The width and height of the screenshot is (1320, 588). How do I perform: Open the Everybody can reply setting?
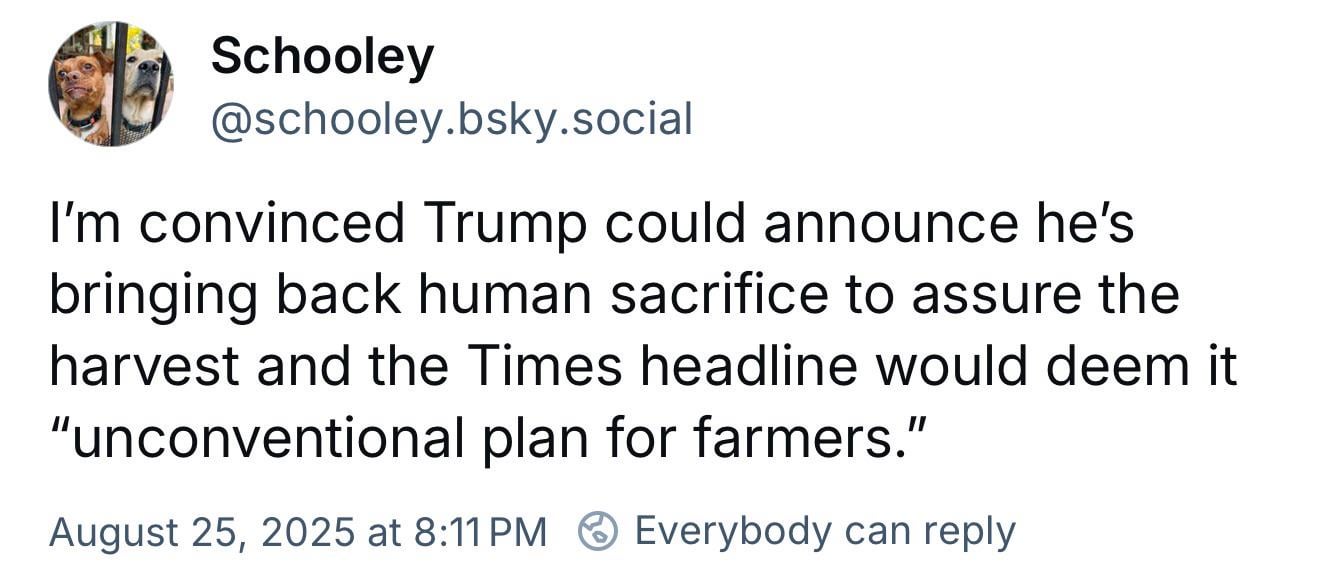point(825,531)
